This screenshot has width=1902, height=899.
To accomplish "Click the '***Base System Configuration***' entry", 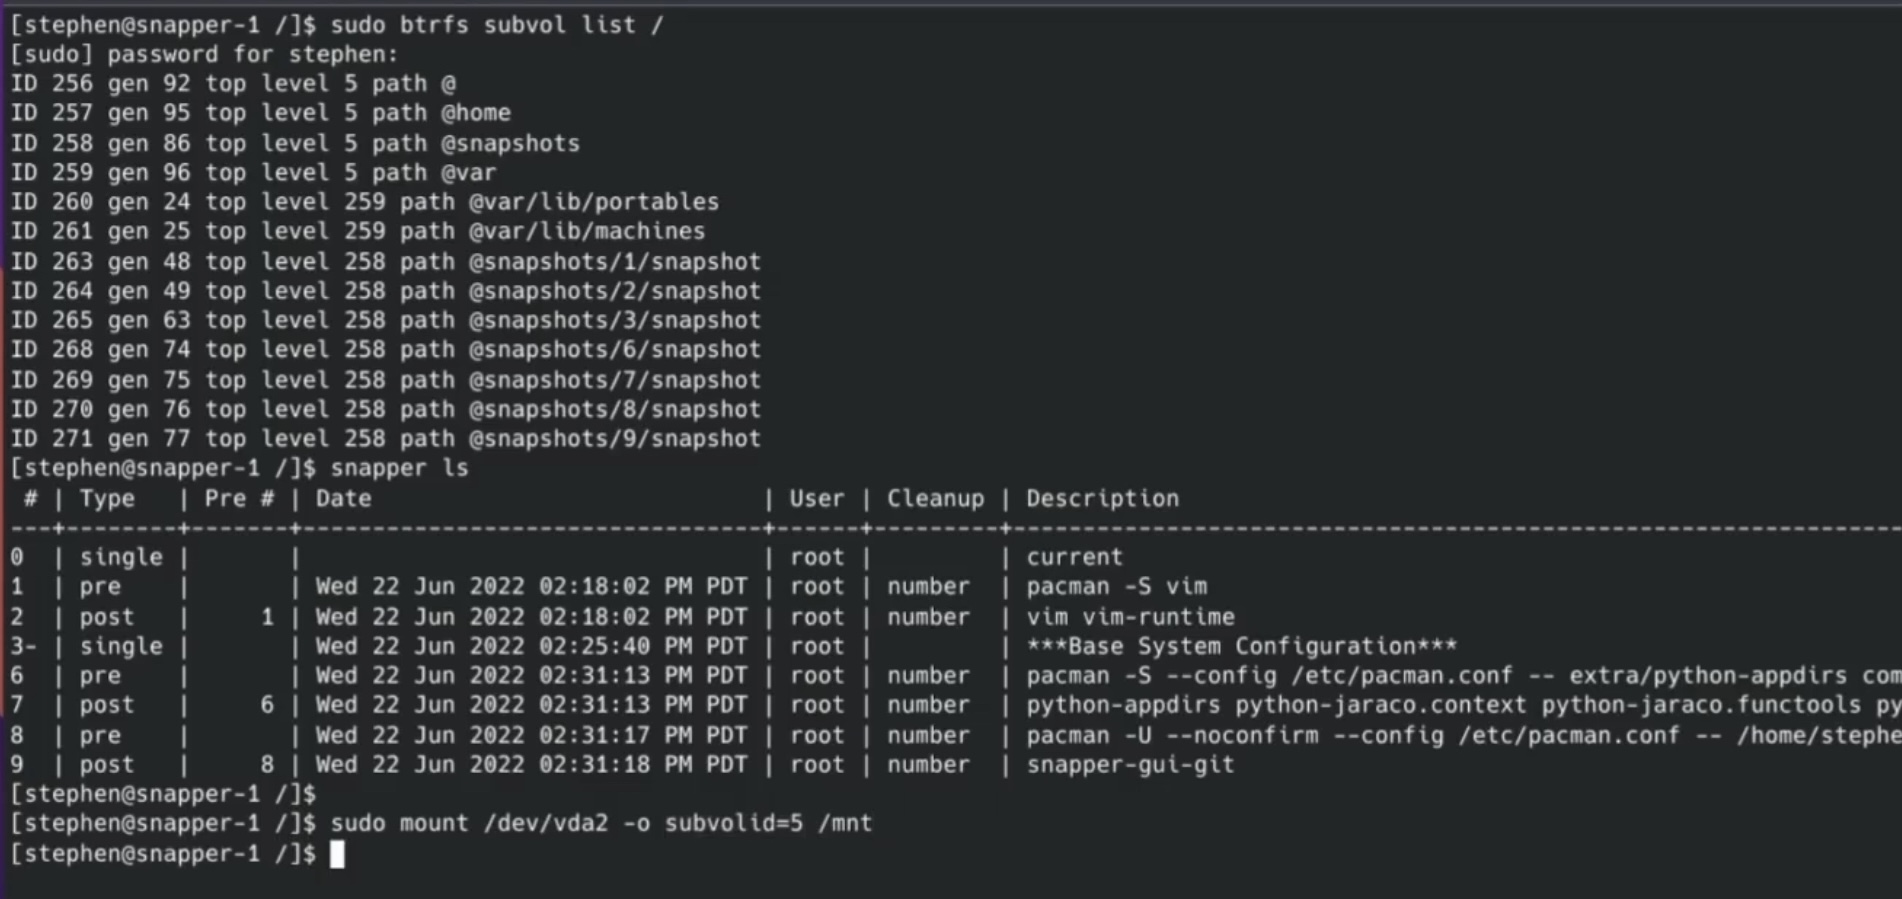I will click(x=1241, y=646).
